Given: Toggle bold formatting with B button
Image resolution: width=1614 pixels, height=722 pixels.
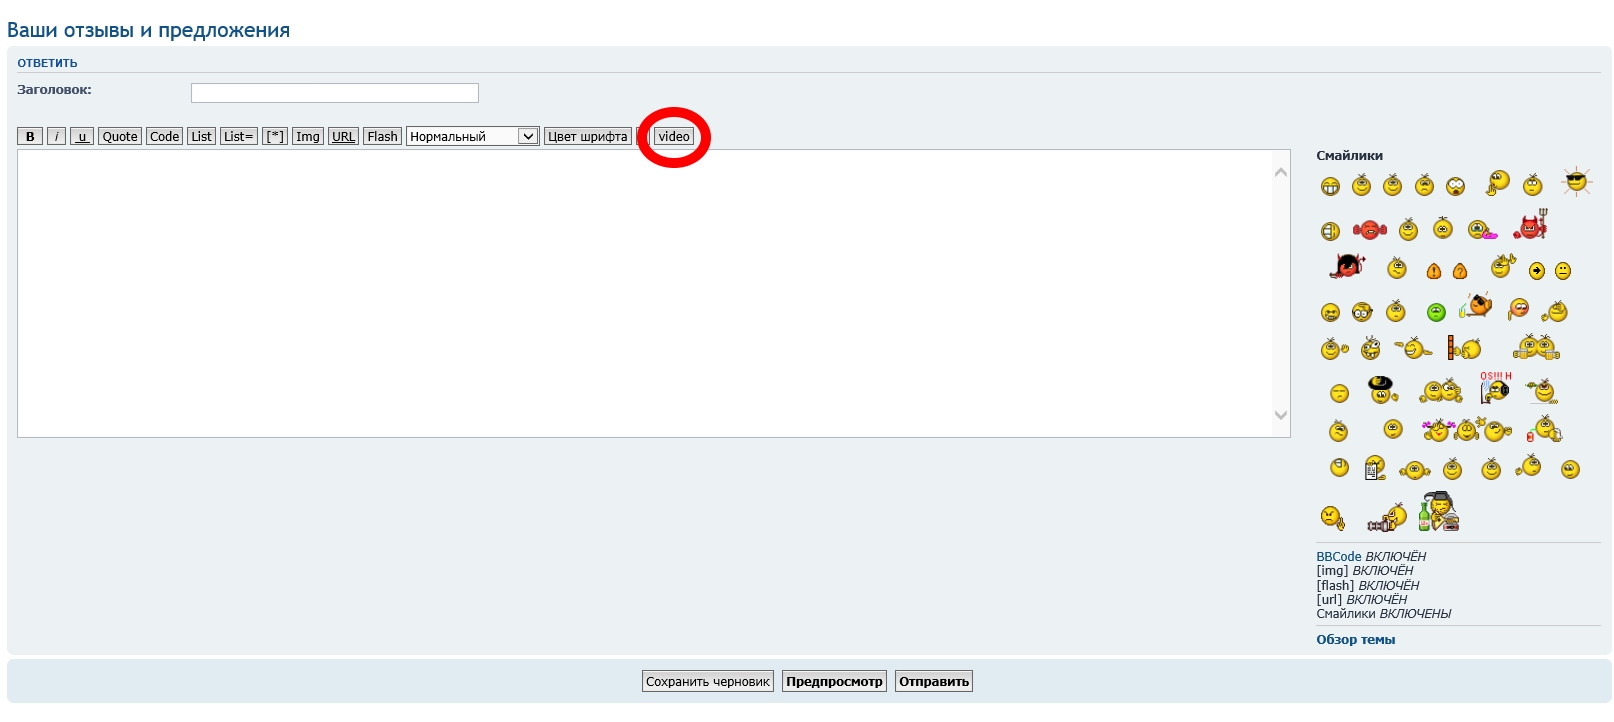Looking at the screenshot, I should (30, 137).
